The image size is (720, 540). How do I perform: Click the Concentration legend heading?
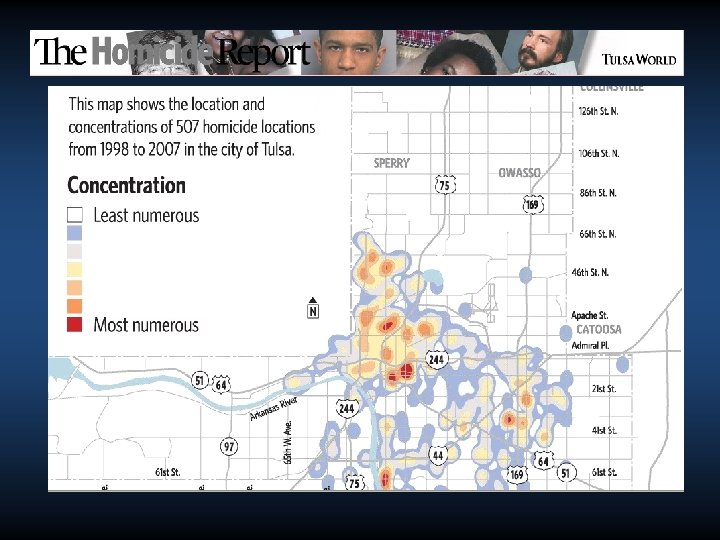click(x=126, y=185)
